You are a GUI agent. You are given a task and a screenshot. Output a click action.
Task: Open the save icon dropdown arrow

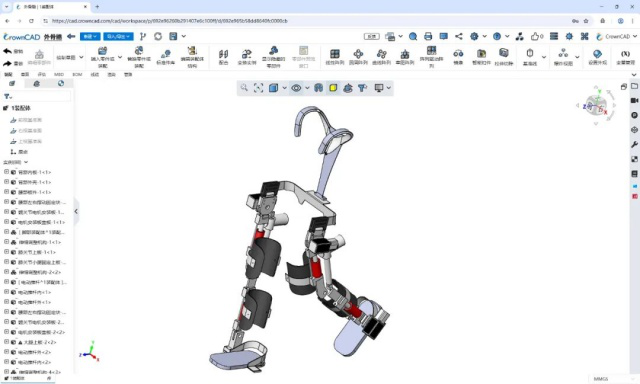[x=184, y=36]
